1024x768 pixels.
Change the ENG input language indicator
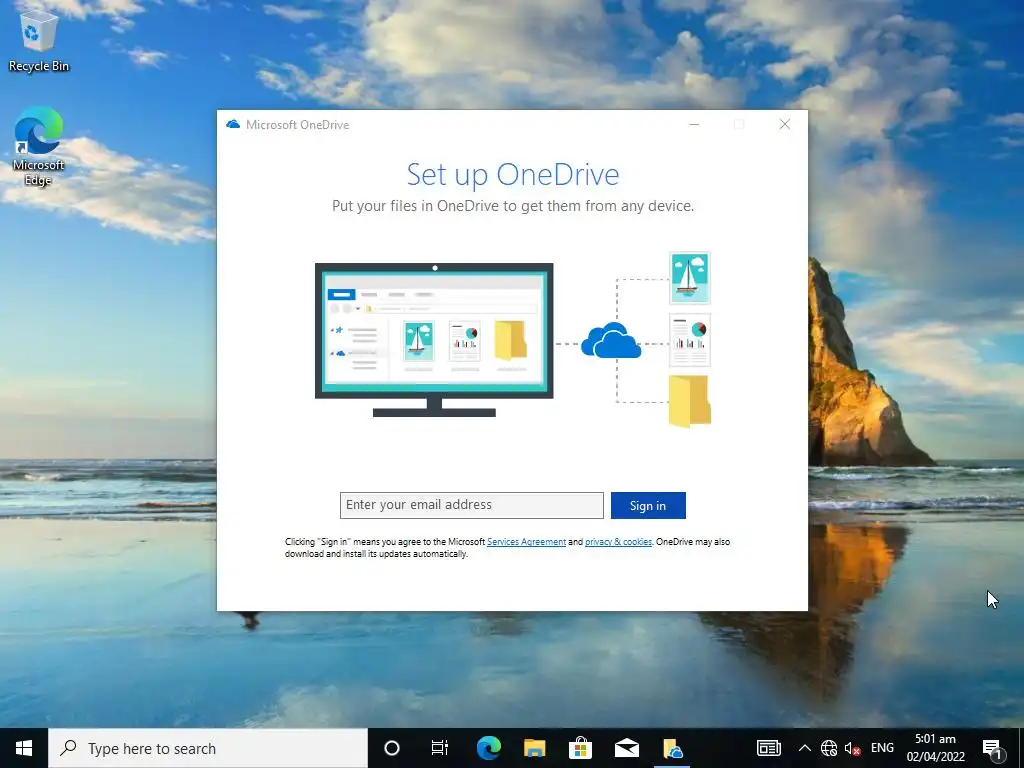tap(882, 748)
